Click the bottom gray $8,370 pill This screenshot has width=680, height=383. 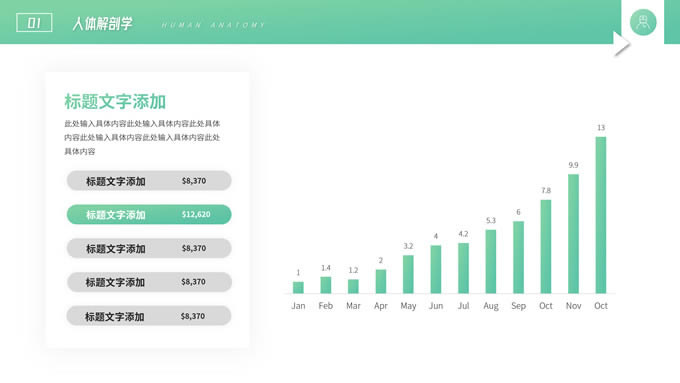tap(149, 316)
